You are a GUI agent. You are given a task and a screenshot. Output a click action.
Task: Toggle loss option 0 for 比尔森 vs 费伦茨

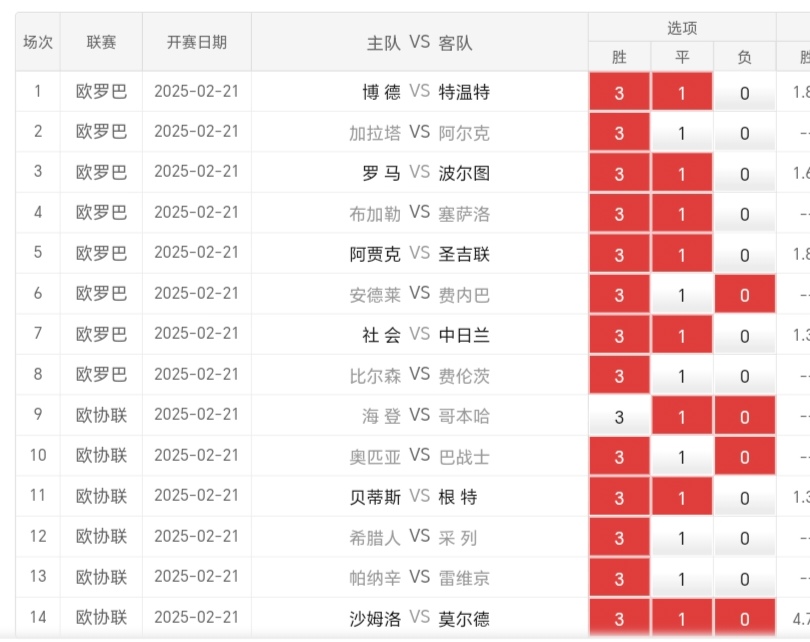tap(744, 376)
